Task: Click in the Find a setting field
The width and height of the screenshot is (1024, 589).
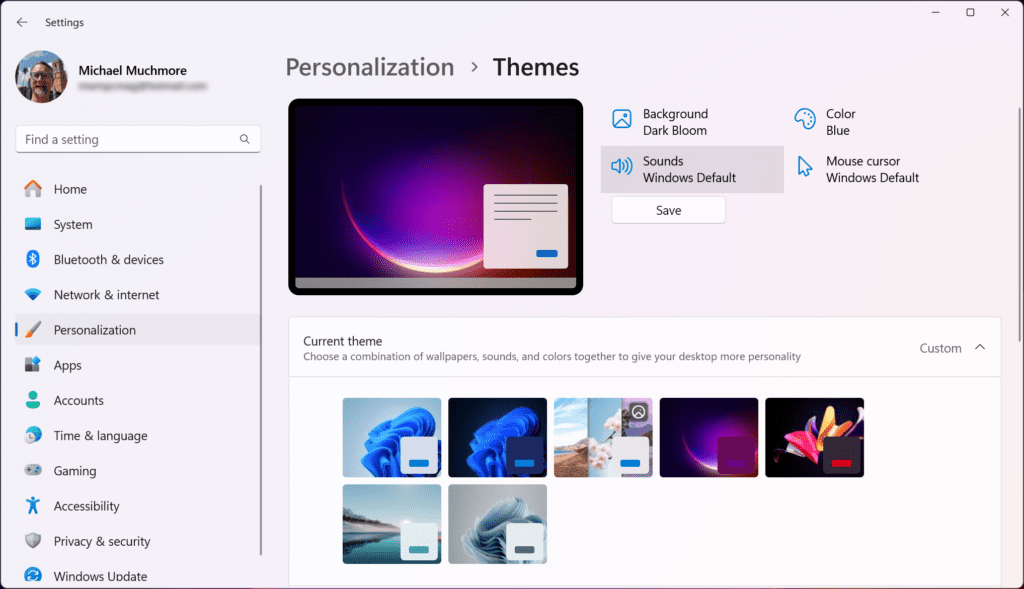Action: coord(138,139)
